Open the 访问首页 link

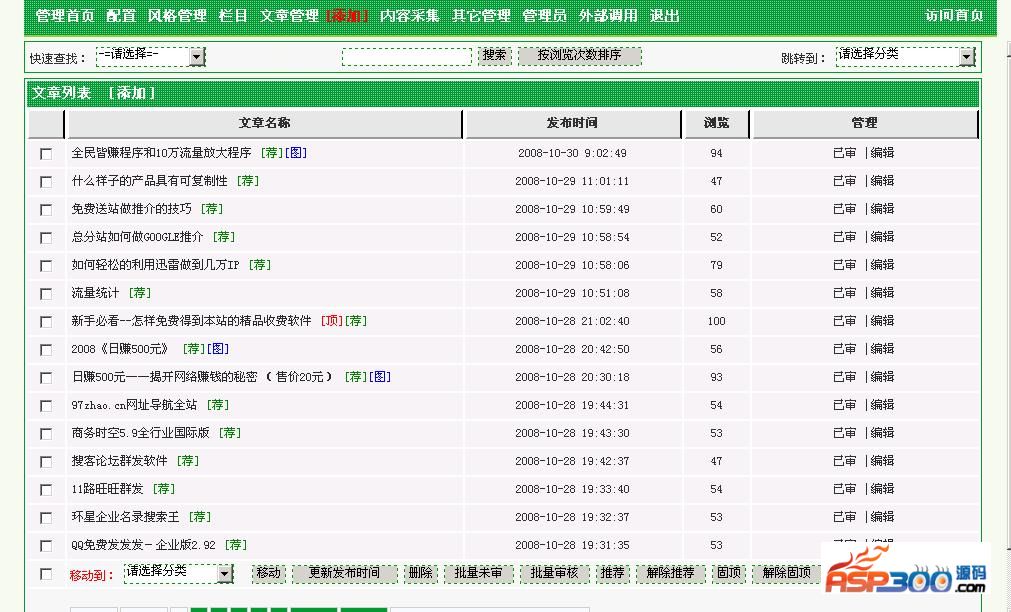click(x=953, y=16)
